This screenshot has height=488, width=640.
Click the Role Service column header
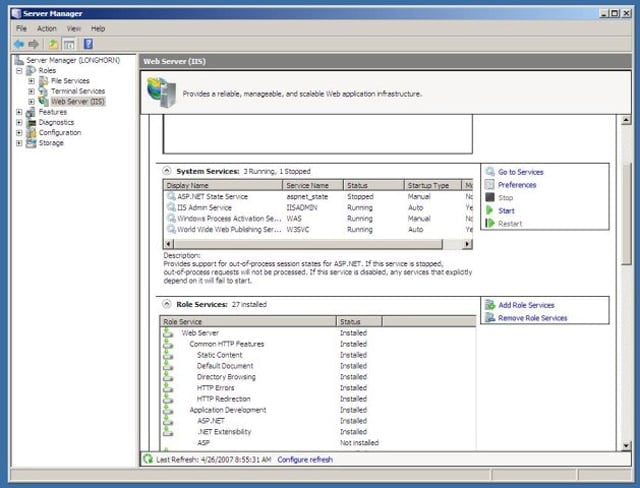tap(248, 322)
